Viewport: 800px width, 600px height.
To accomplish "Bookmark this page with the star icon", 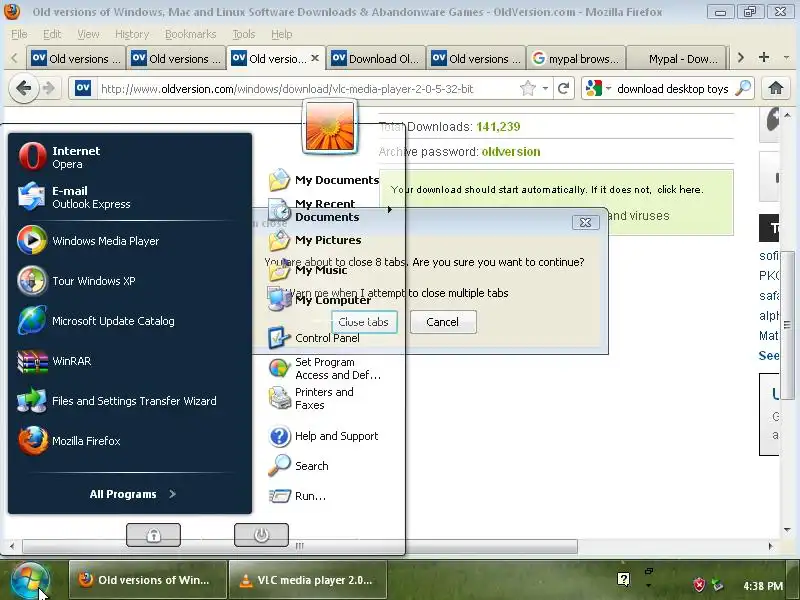I will (528, 89).
